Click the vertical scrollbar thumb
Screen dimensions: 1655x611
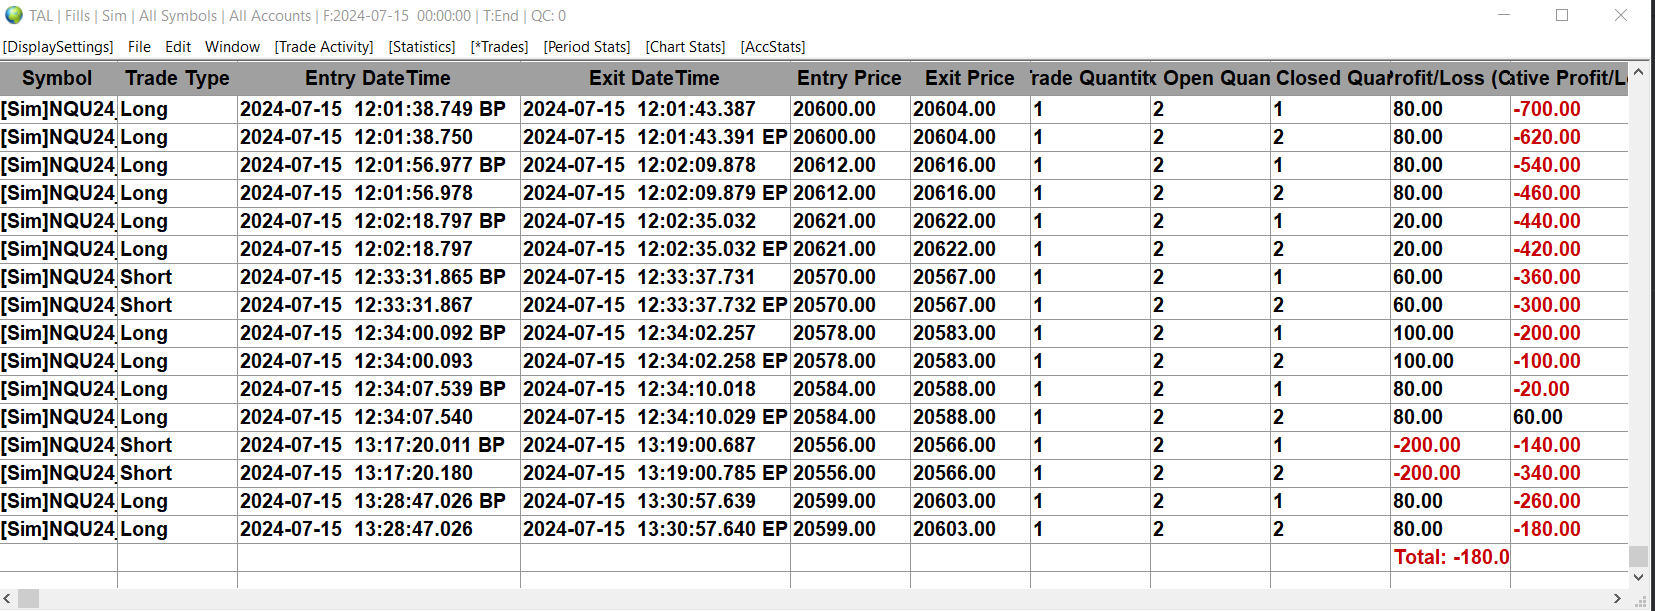(x=1638, y=555)
